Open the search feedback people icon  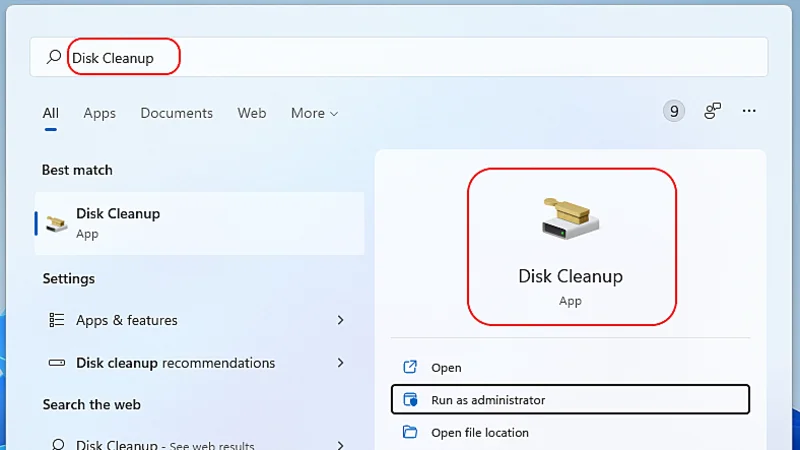point(712,111)
